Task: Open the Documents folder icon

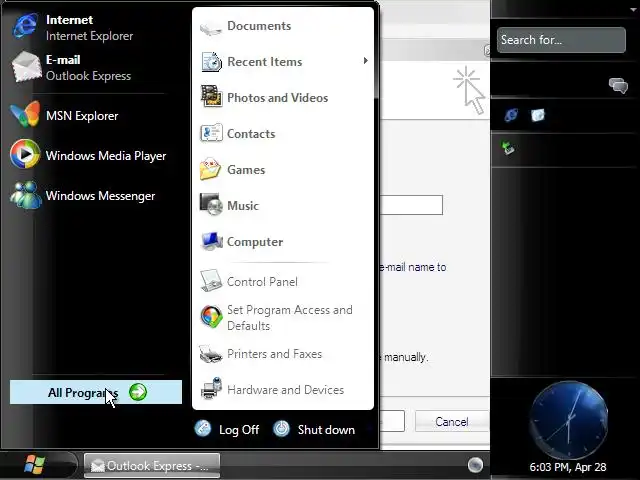Action: click(x=211, y=27)
